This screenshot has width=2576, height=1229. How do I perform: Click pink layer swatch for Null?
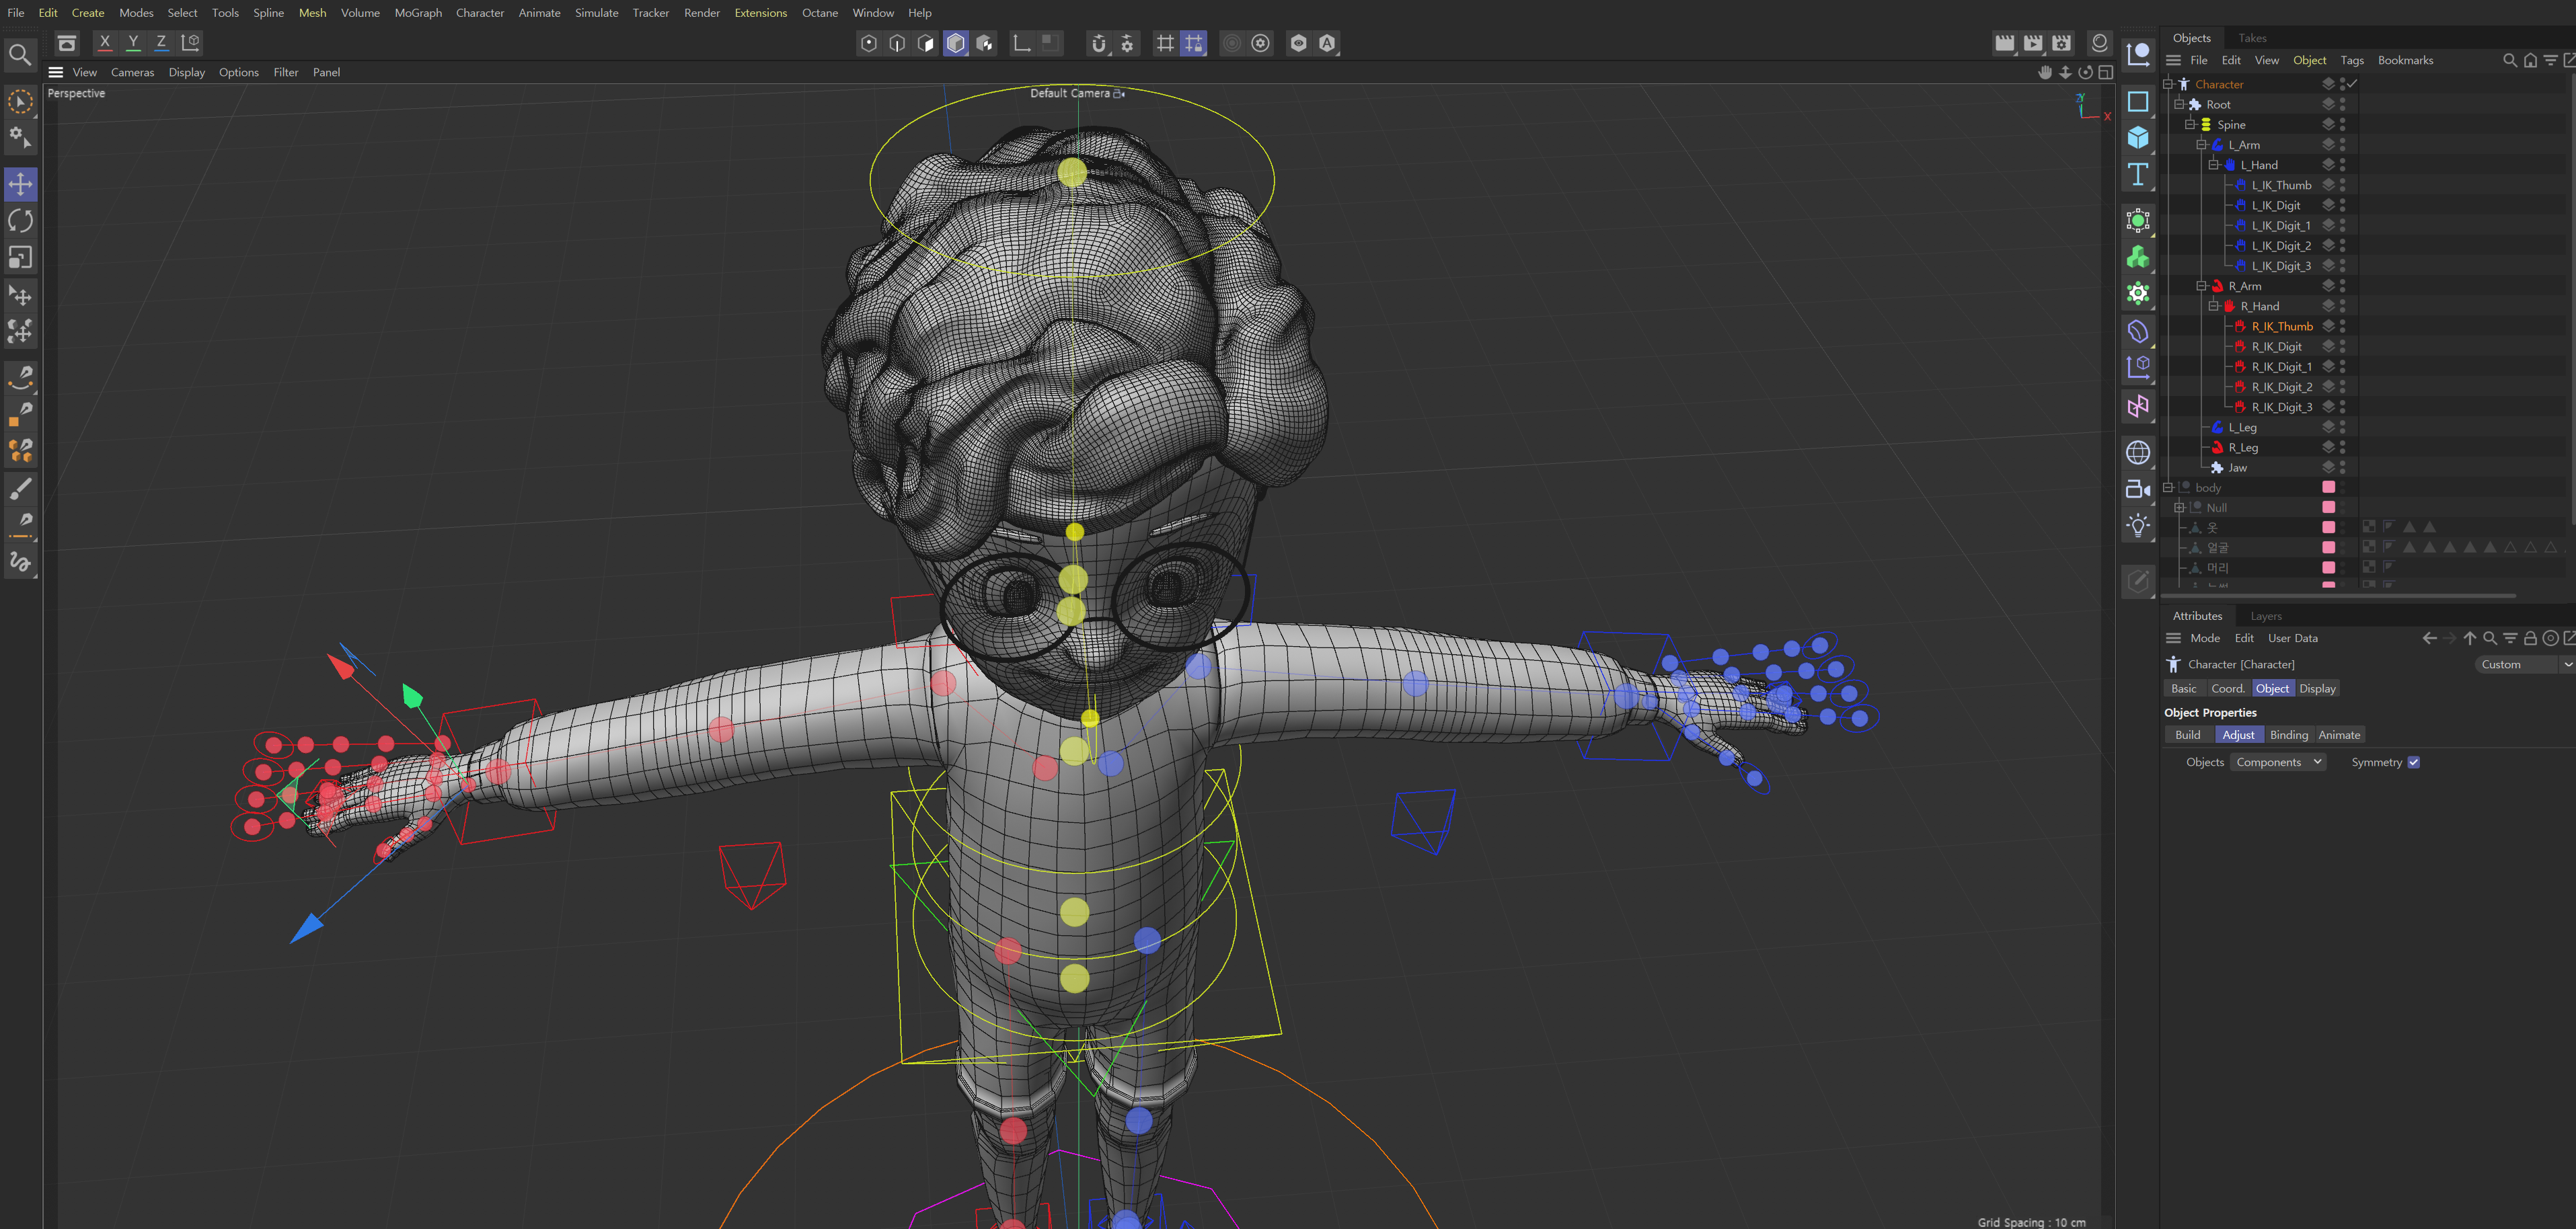(2328, 508)
